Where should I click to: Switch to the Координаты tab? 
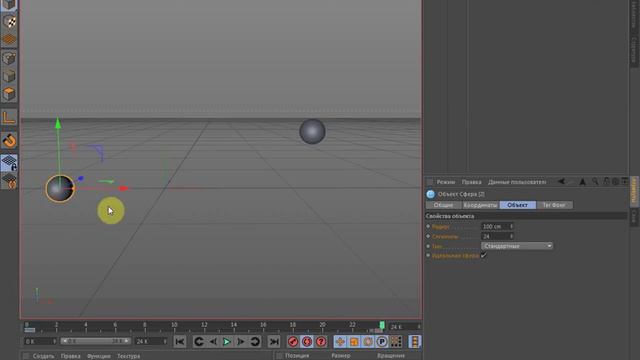(480, 205)
